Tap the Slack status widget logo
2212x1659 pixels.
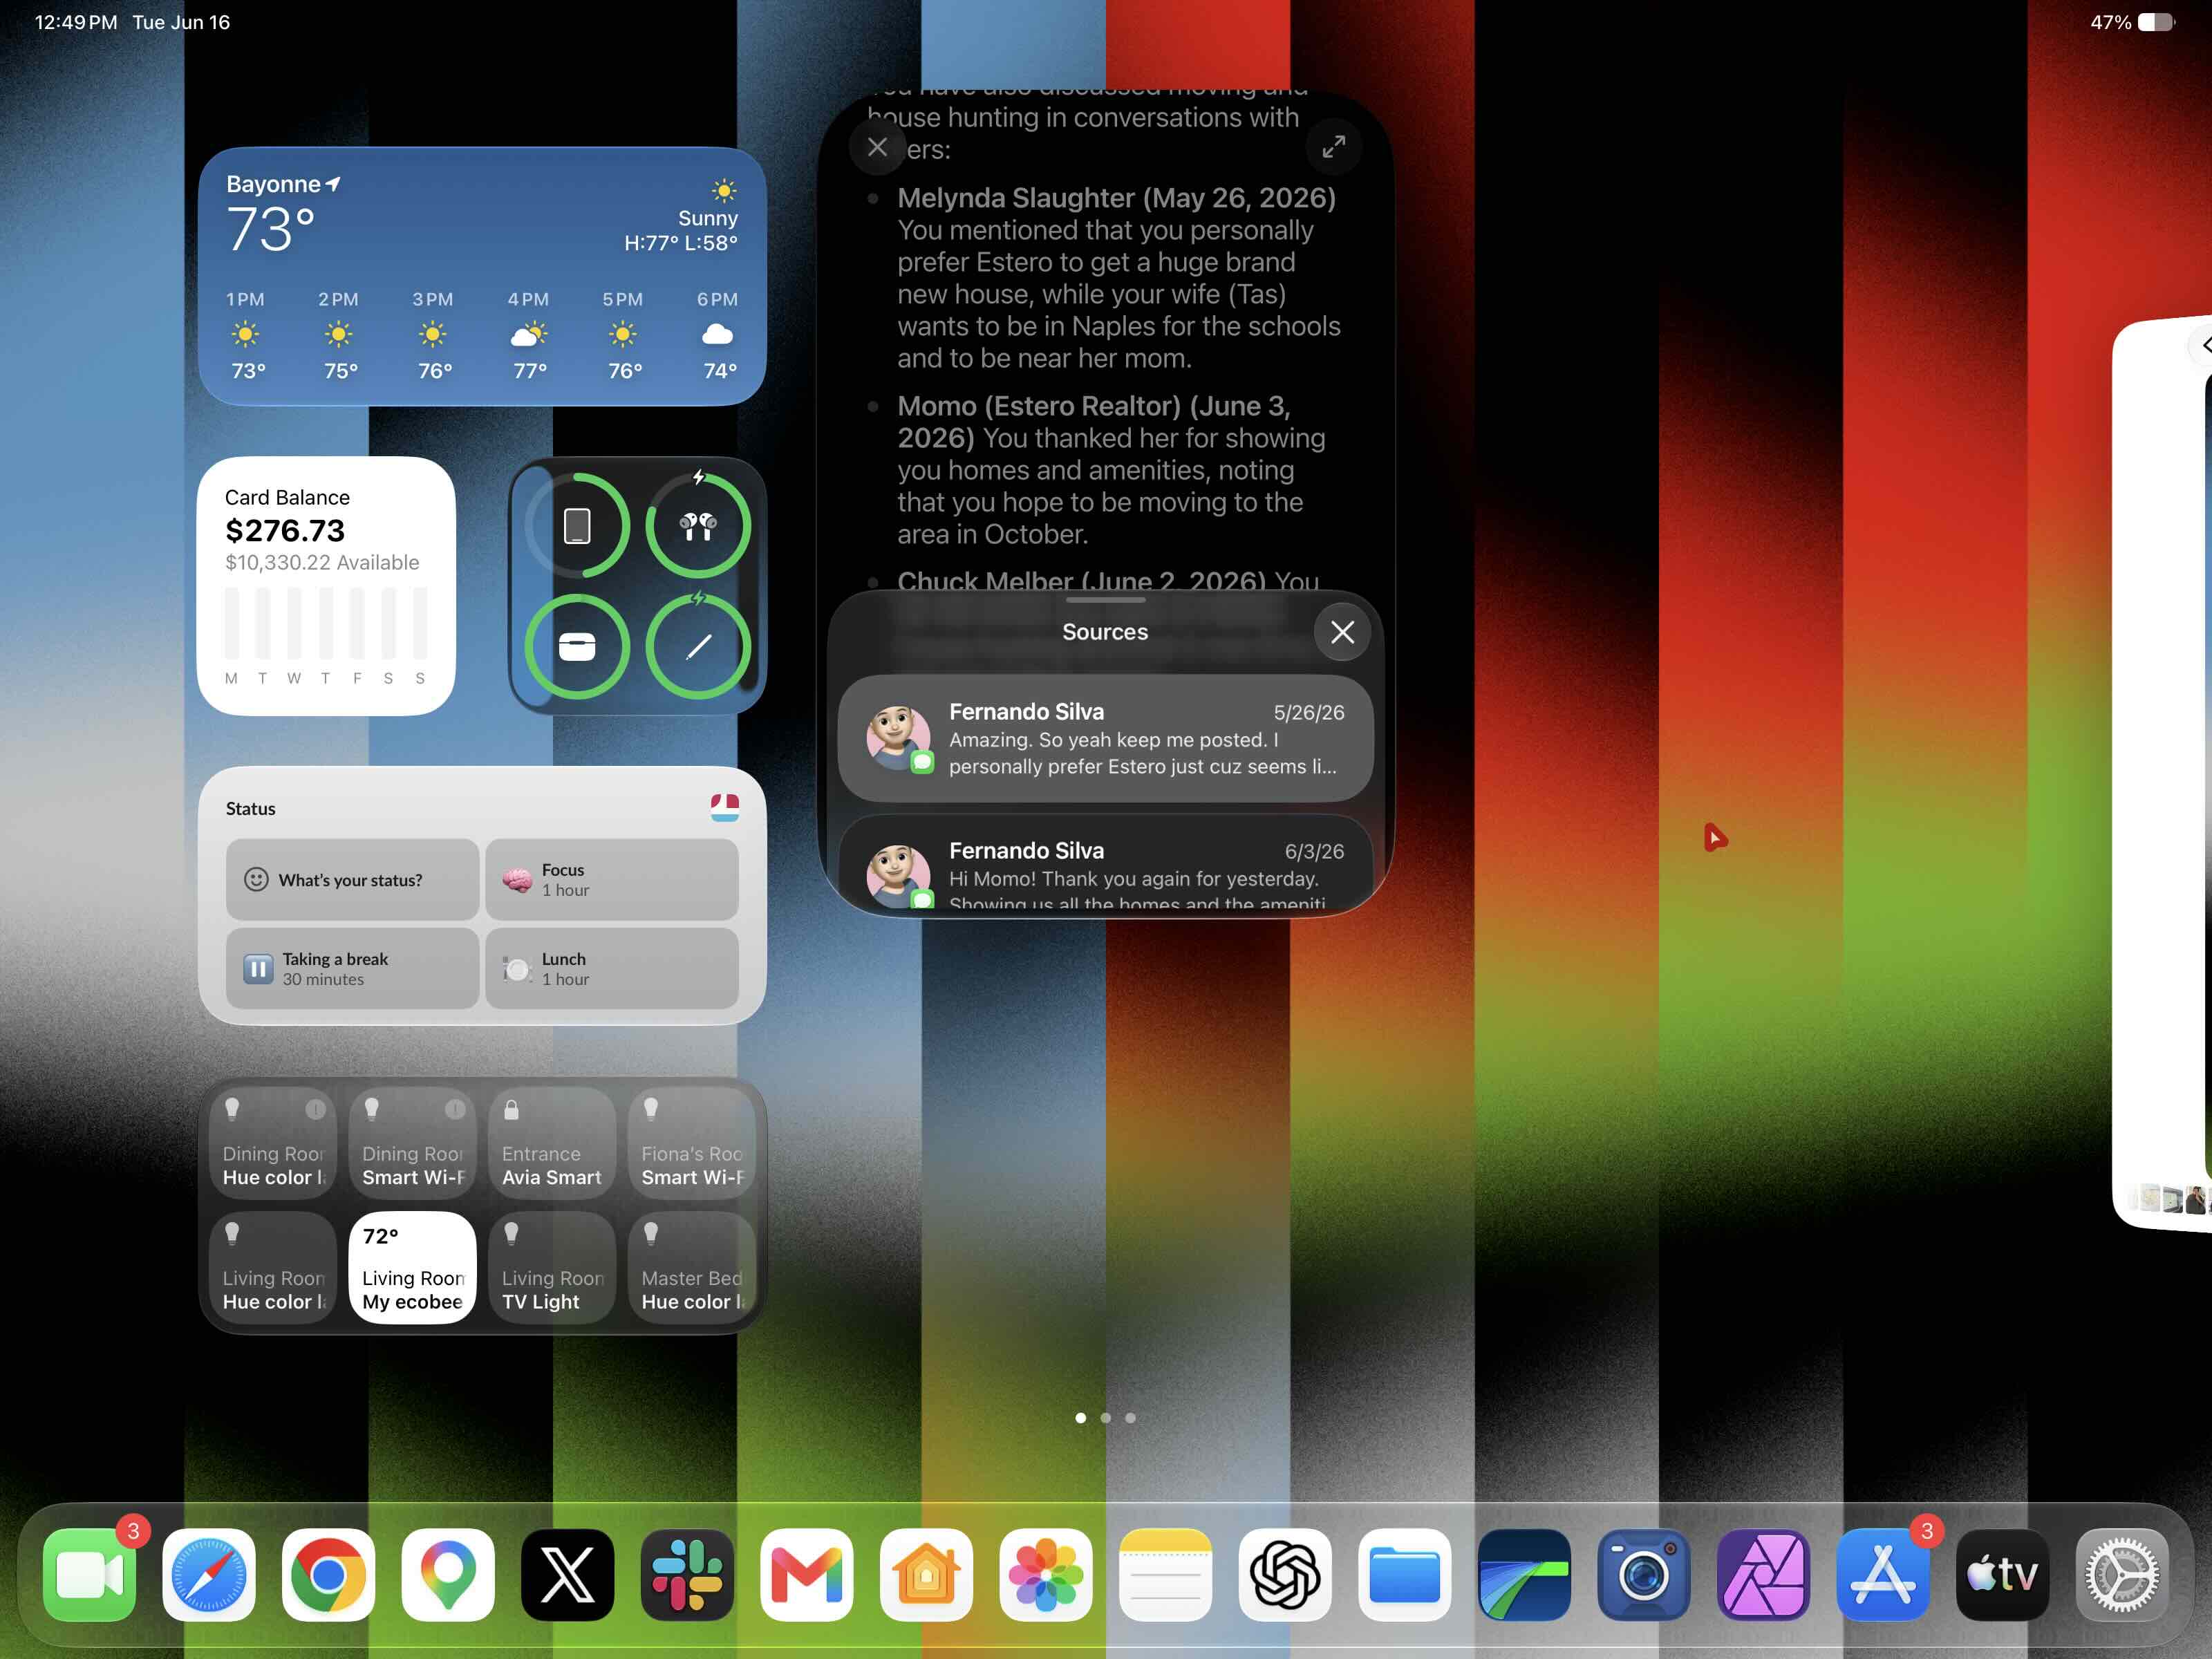pos(725,807)
